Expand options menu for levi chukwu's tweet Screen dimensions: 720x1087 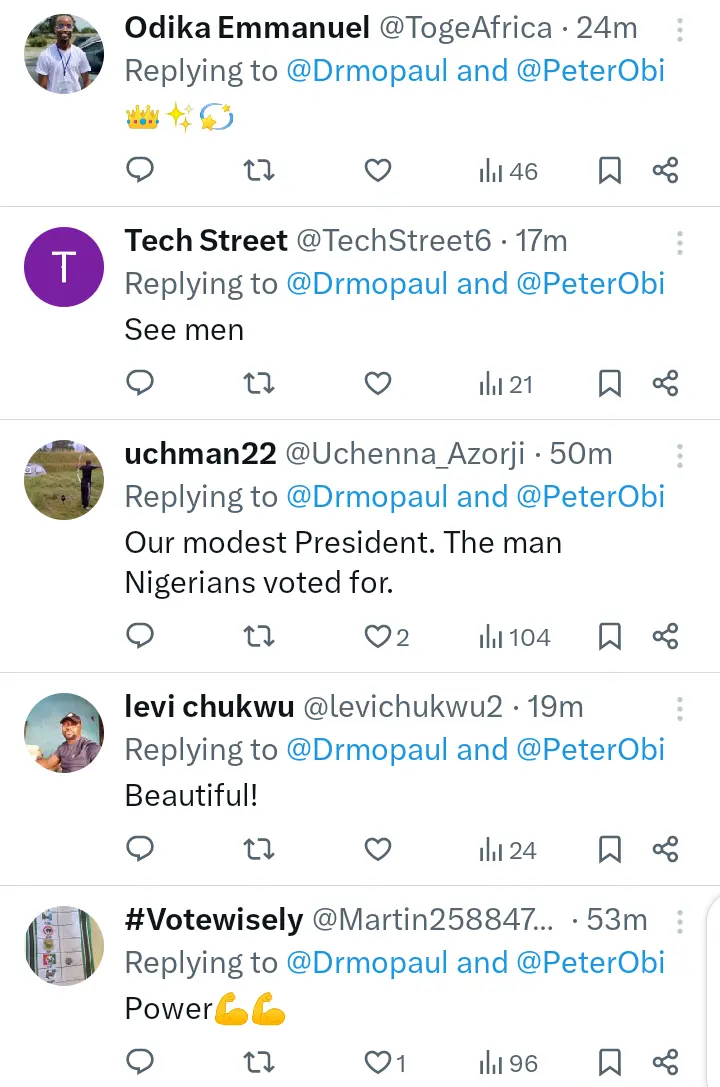680,709
